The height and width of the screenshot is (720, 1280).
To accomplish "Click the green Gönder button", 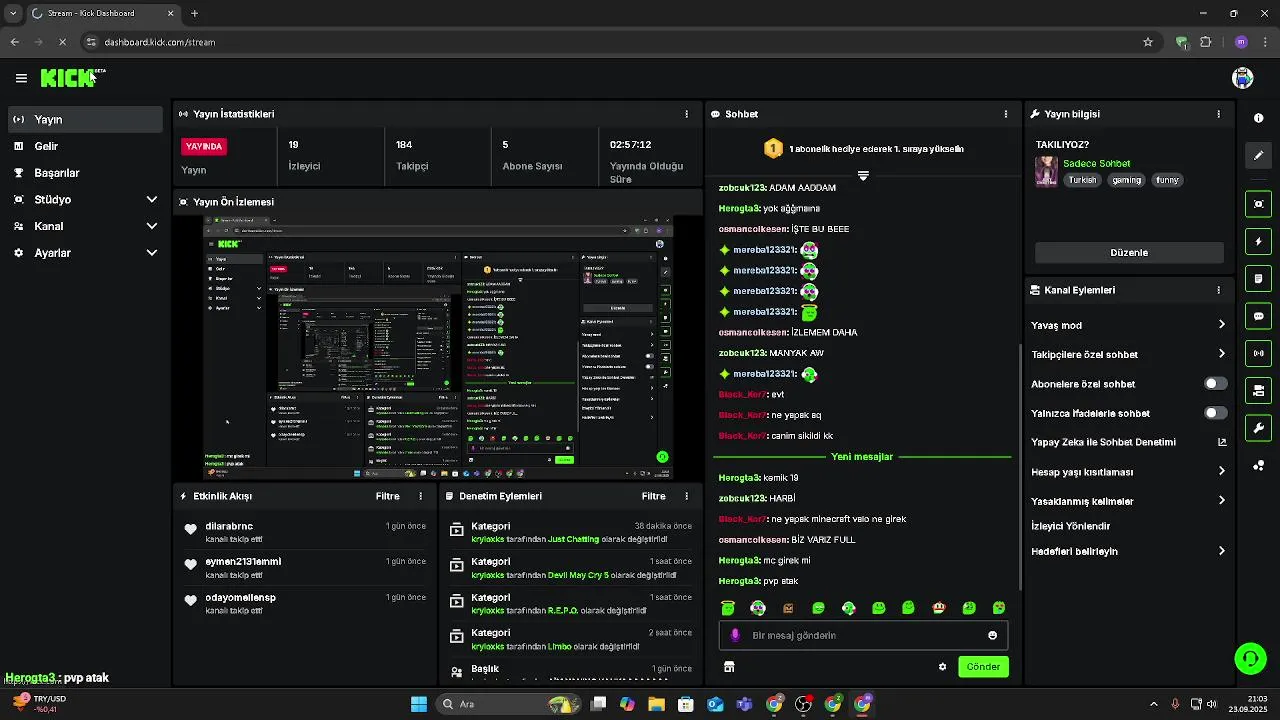I will [x=983, y=667].
